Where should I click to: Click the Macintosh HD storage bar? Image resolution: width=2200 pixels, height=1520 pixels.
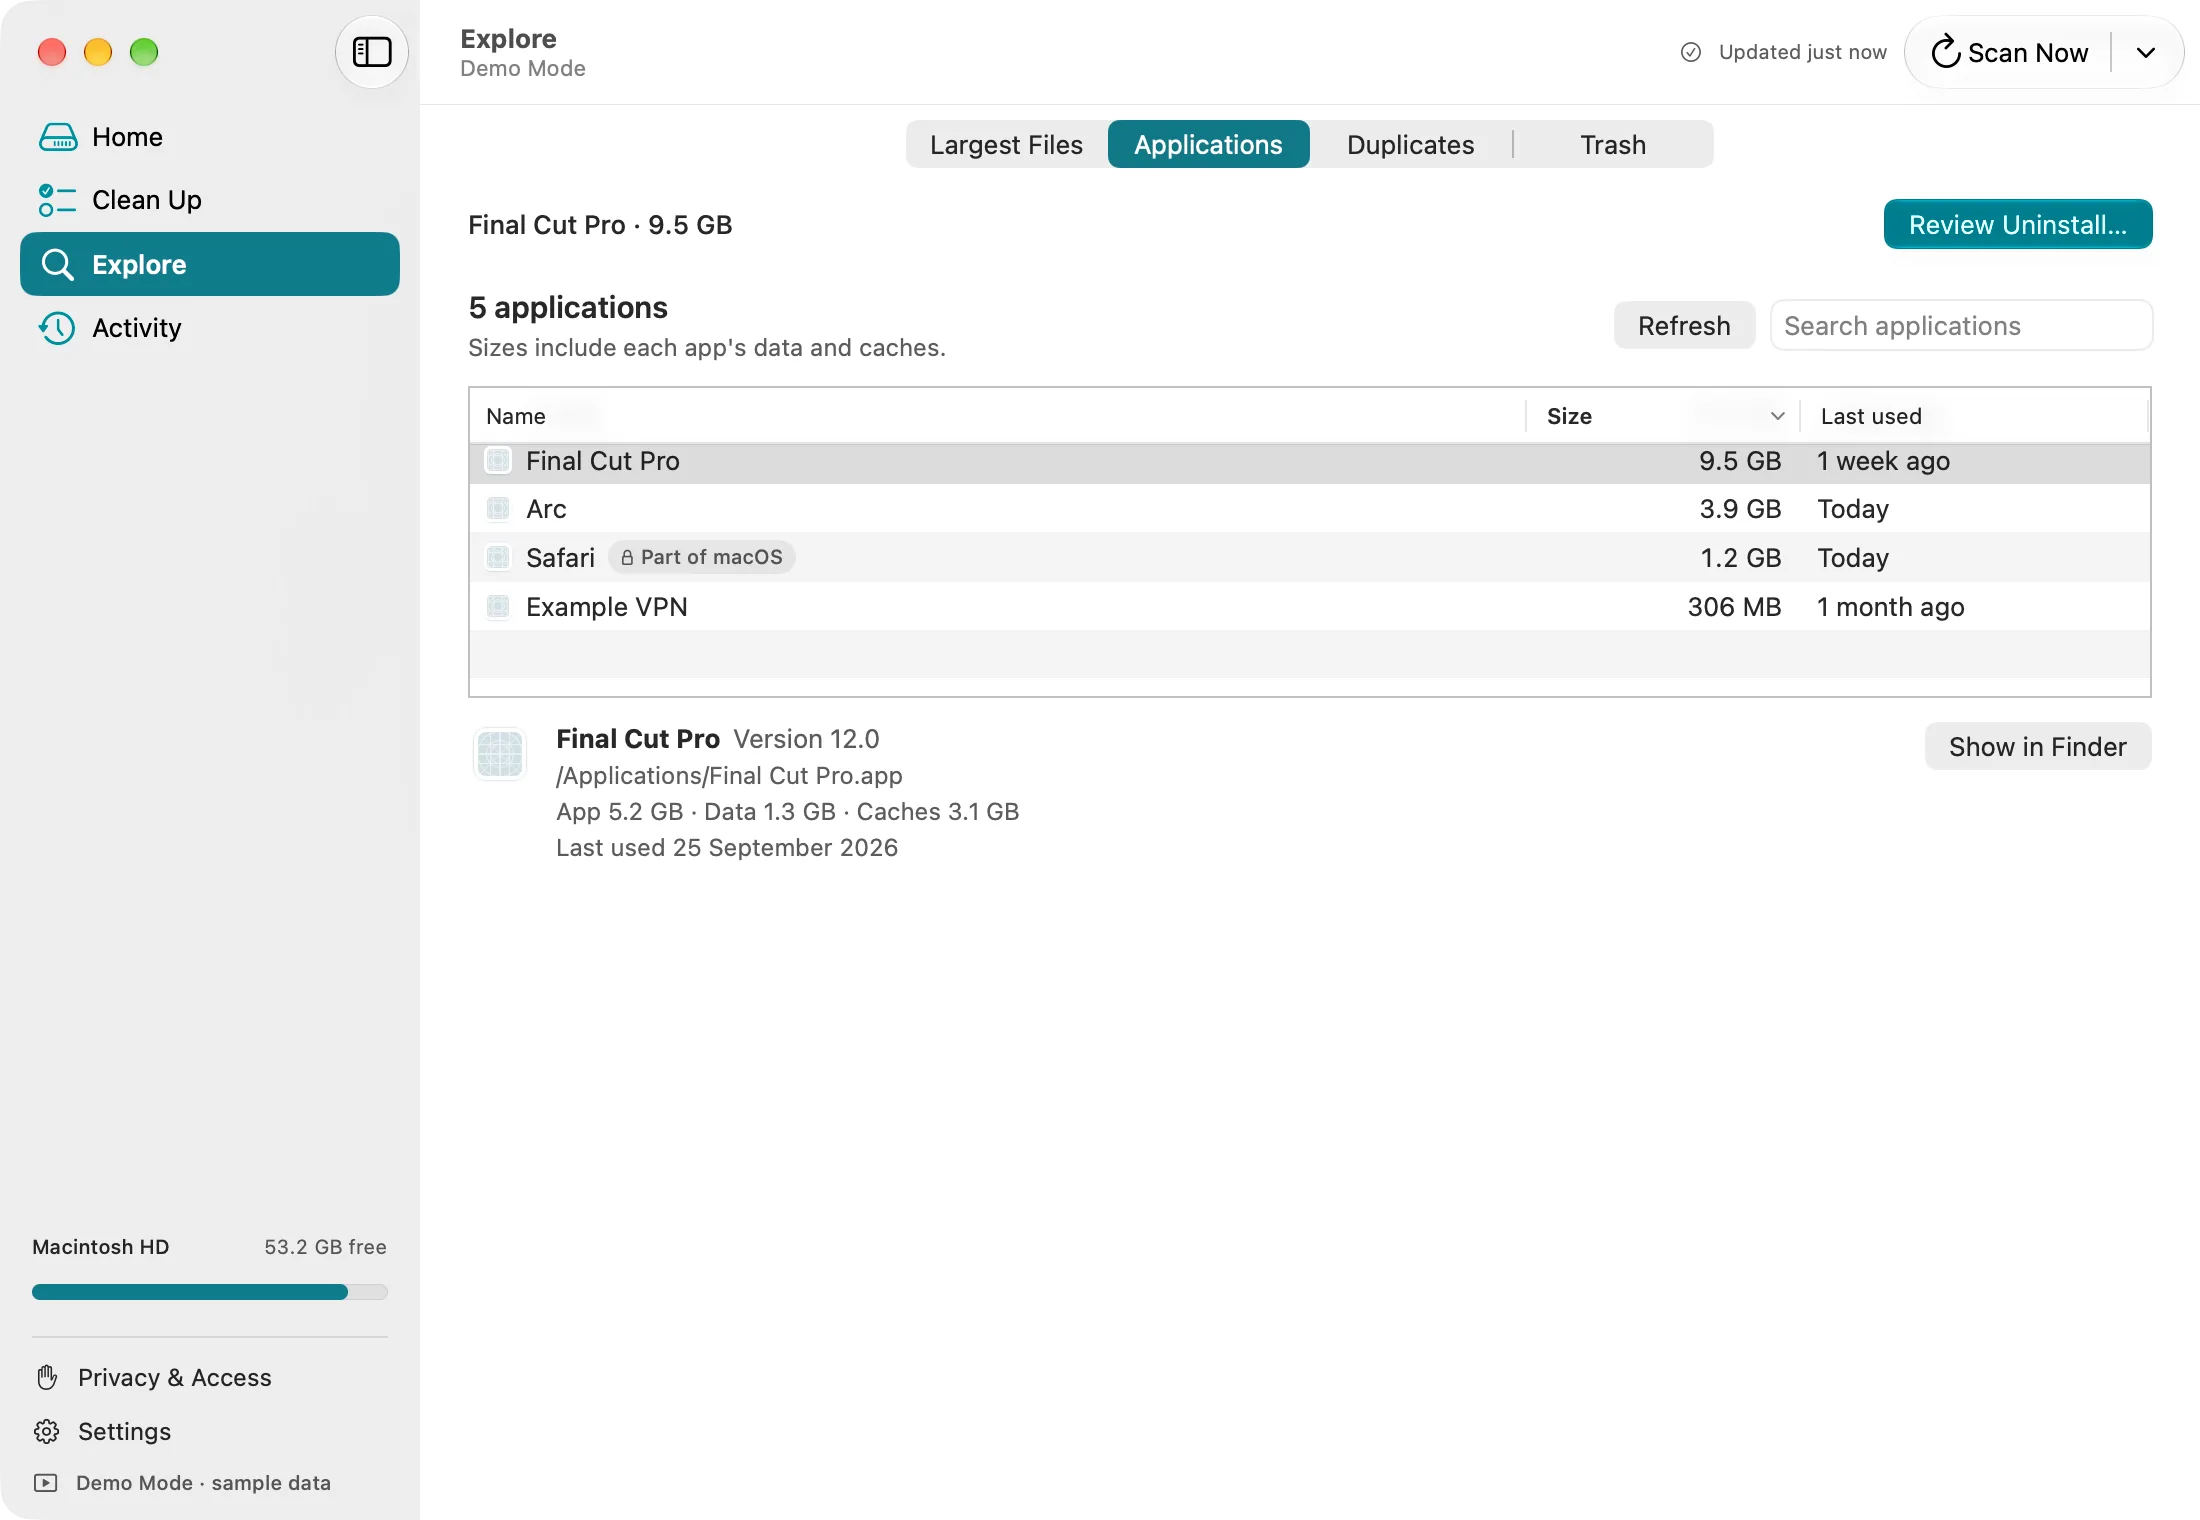tap(210, 1292)
